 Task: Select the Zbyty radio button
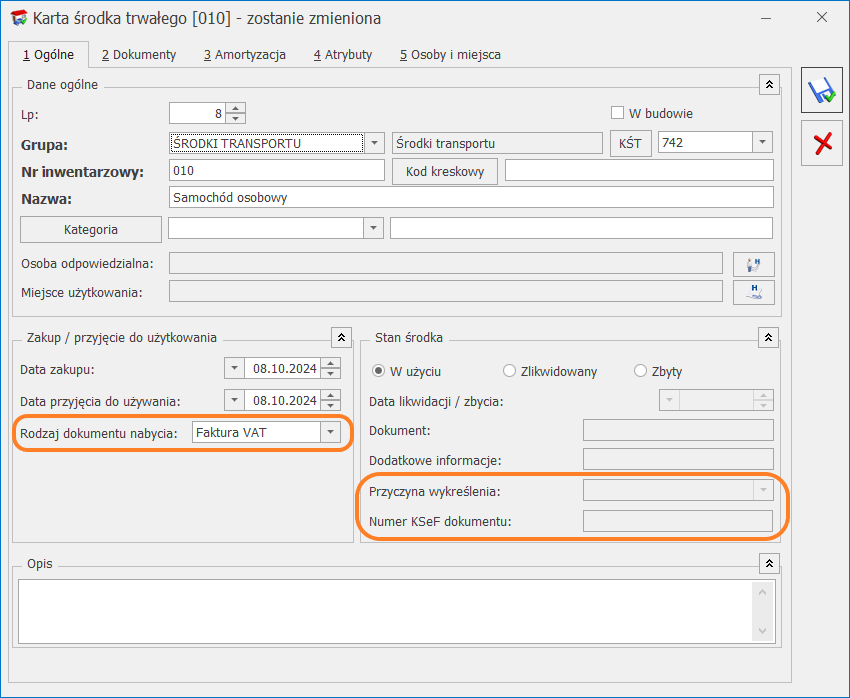[640, 371]
